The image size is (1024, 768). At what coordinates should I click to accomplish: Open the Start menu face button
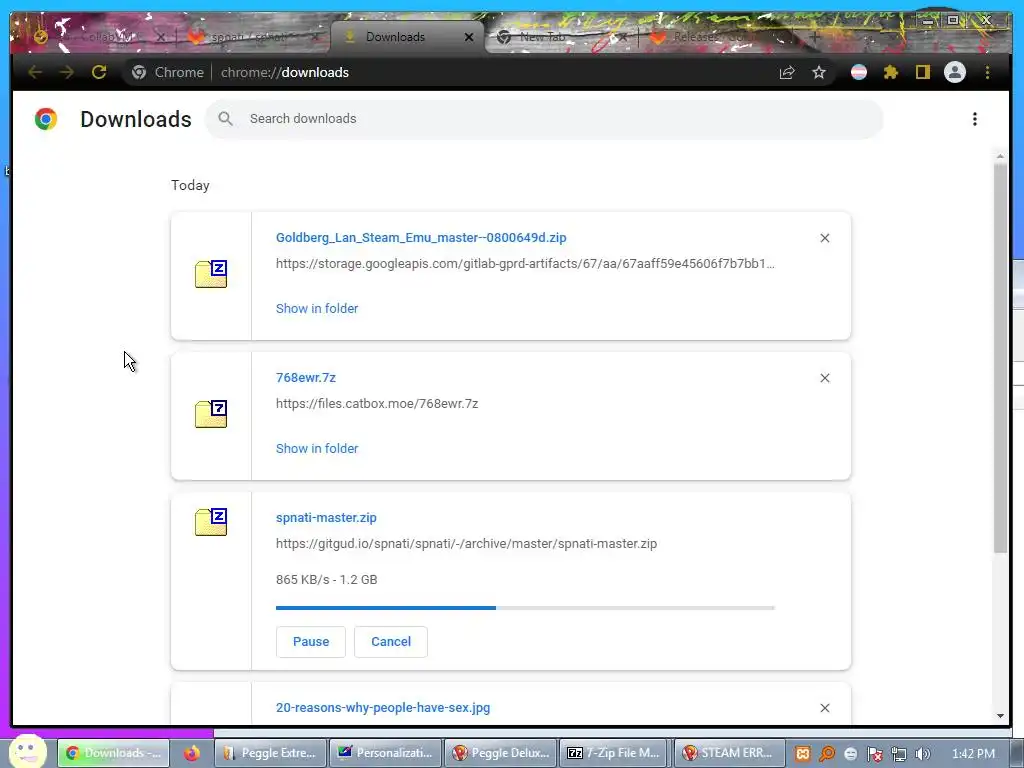coord(27,752)
